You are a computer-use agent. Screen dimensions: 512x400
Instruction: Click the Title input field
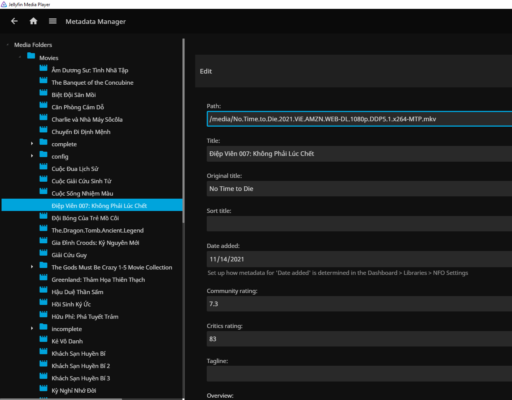click(x=359, y=154)
